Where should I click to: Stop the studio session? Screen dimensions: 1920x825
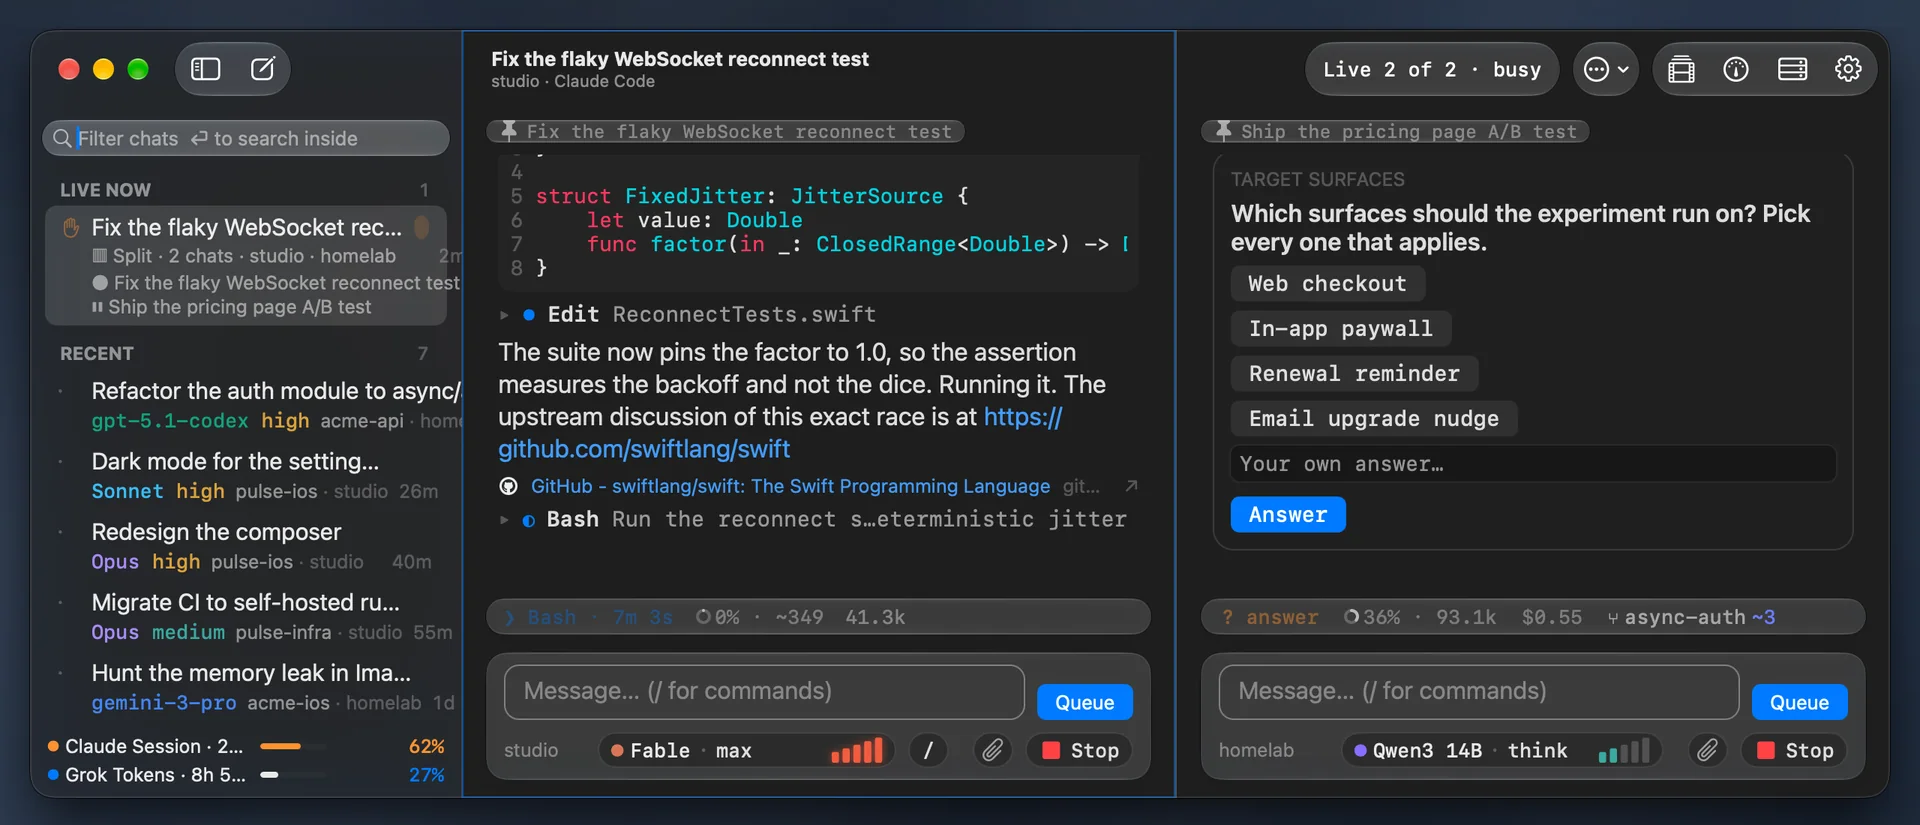1081,750
